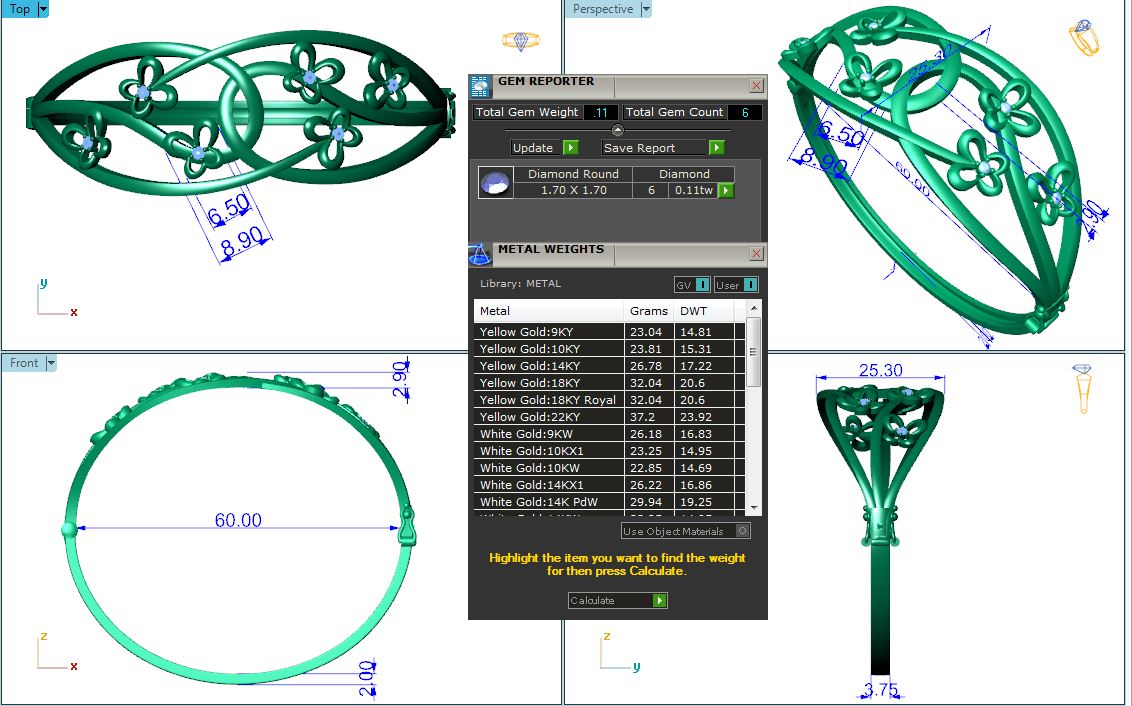
Task: Select the Perspective viewport tab label
Action: tap(602, 9)
